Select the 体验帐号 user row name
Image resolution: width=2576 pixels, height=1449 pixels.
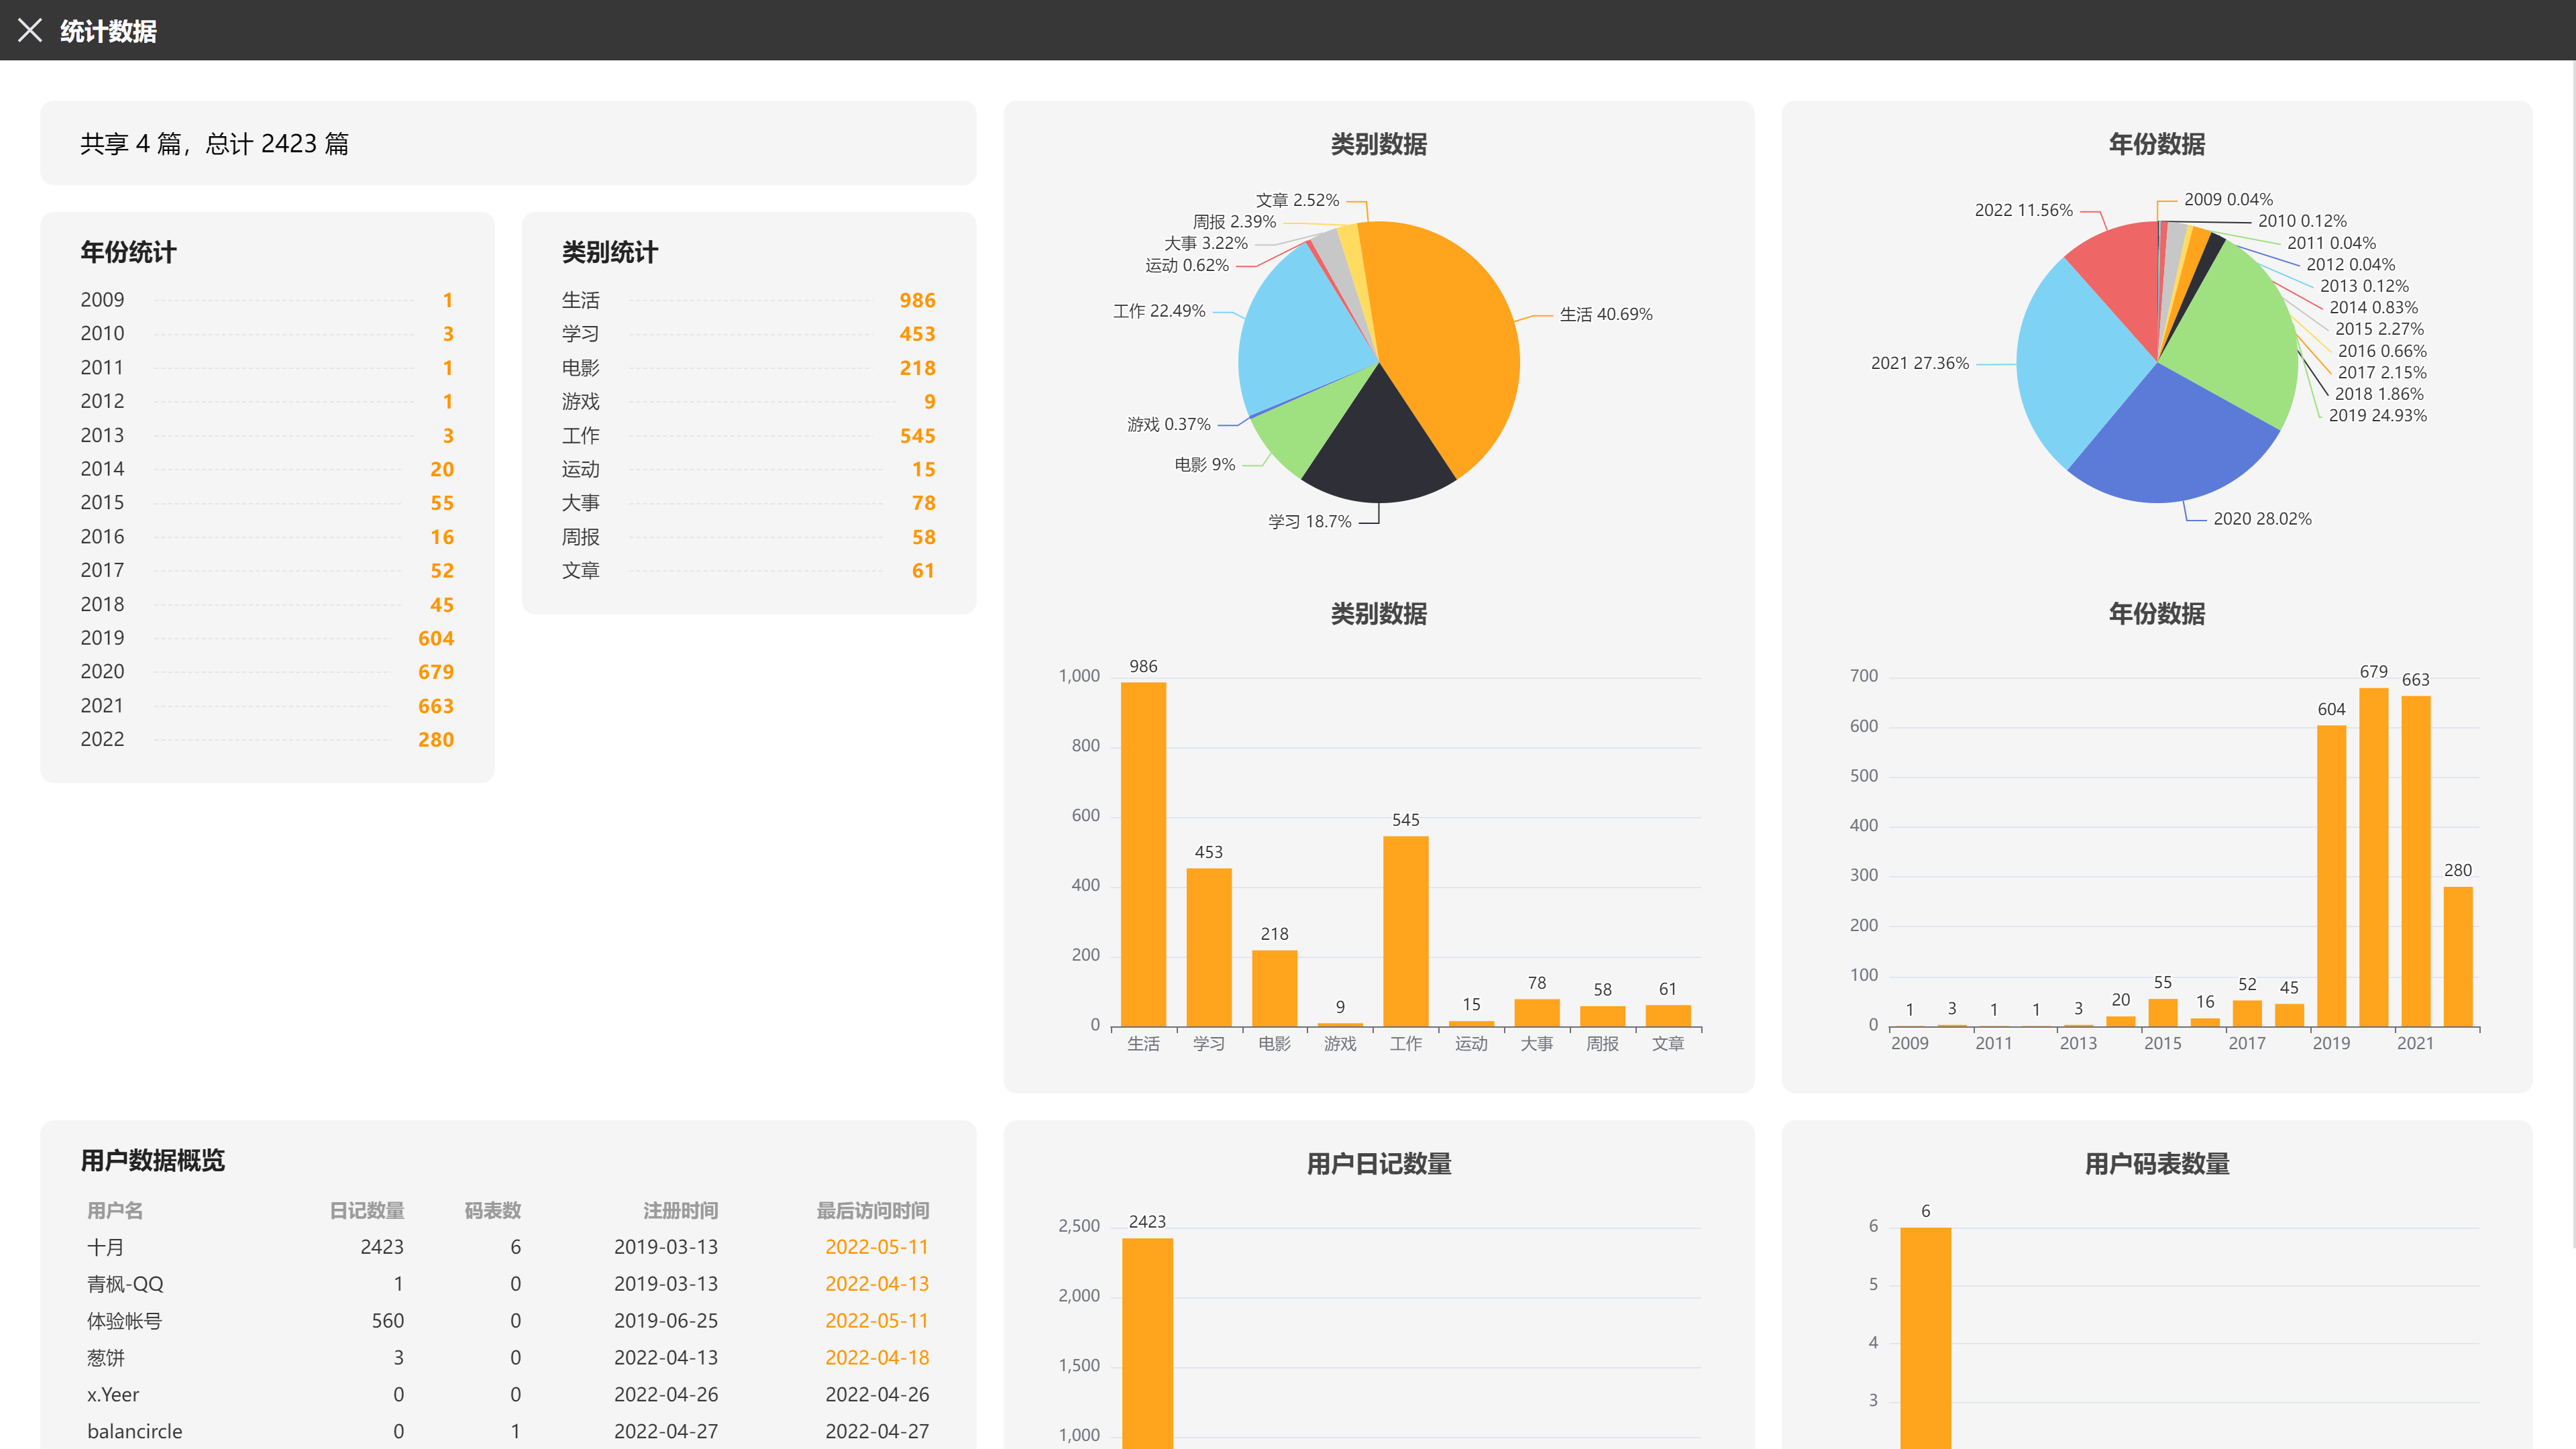(x=124, y=1320)
